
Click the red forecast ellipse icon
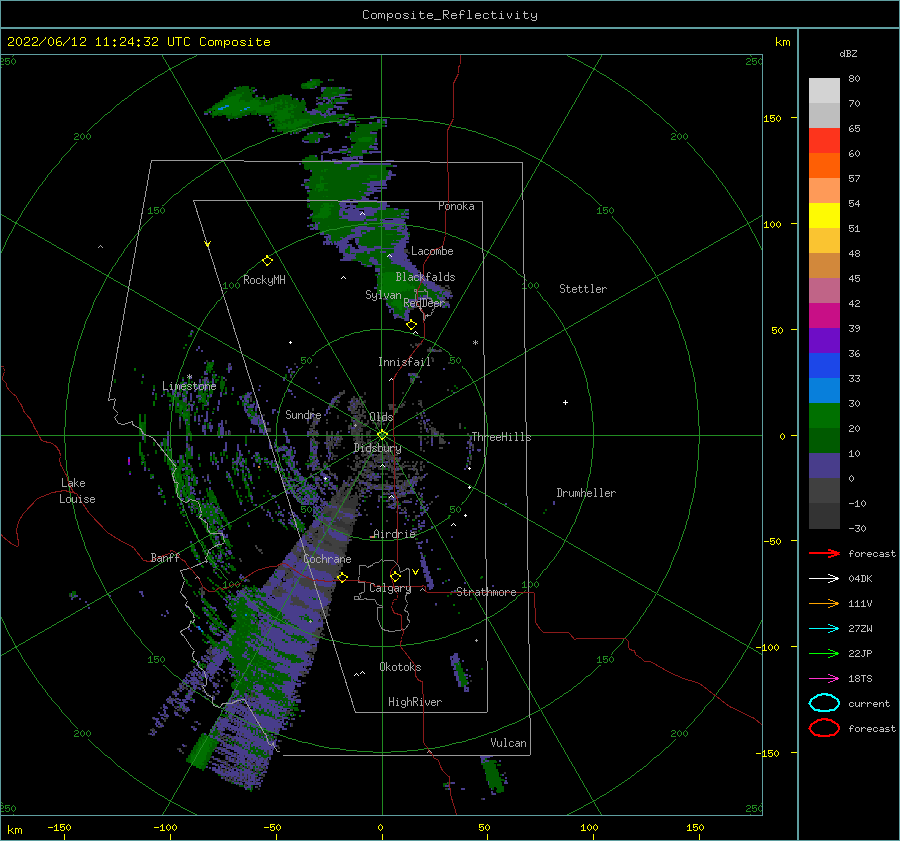(x=824, y=728)
